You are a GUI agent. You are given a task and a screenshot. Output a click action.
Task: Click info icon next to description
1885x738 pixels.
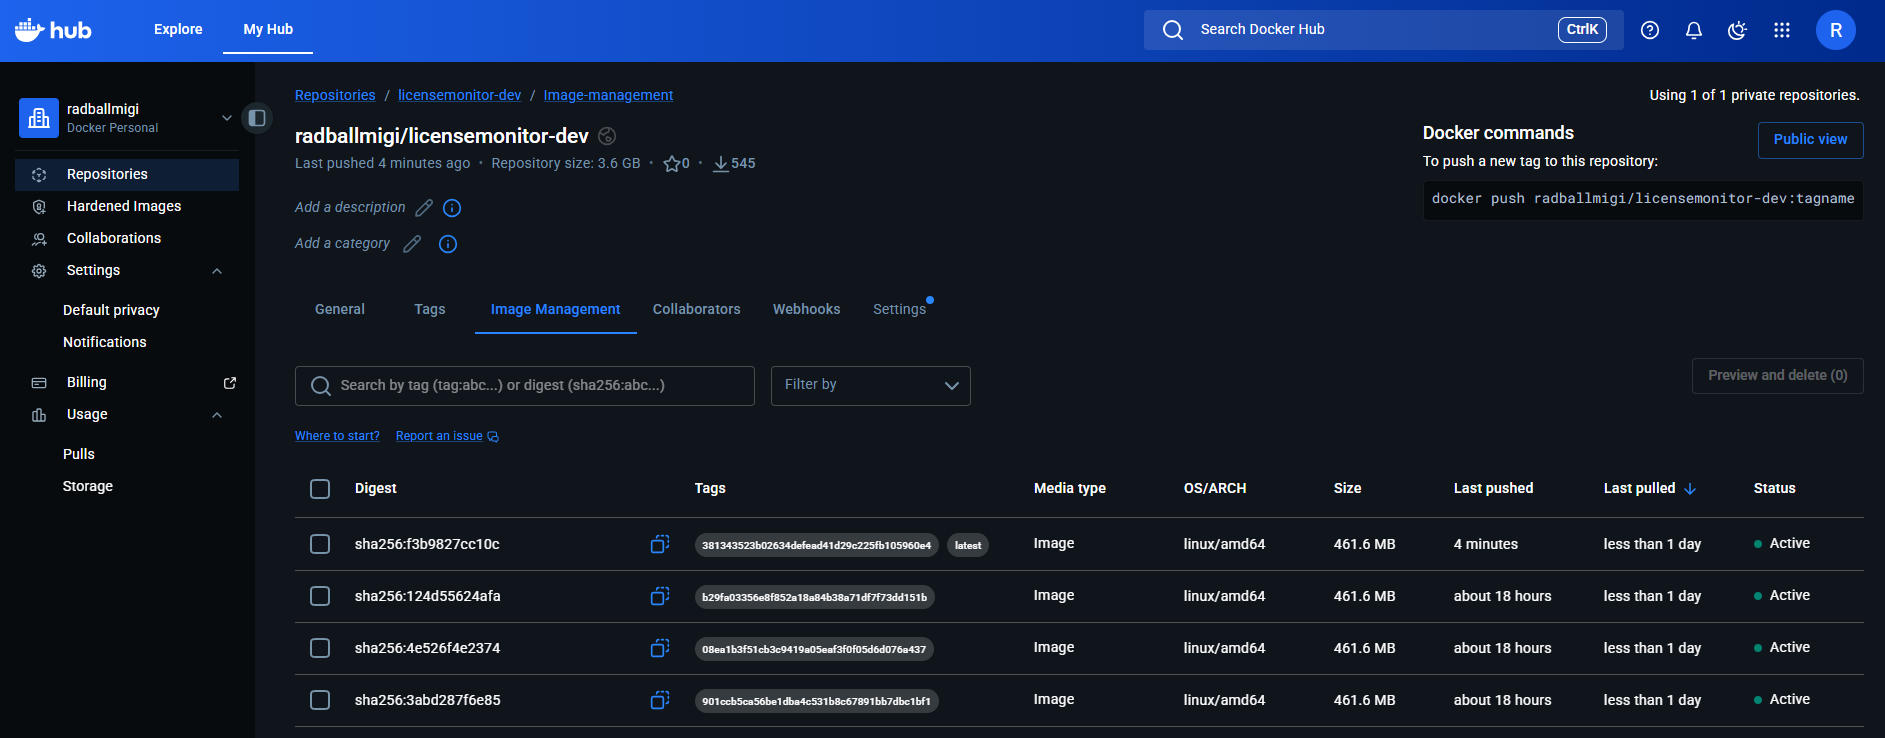[x=452, y=208]
